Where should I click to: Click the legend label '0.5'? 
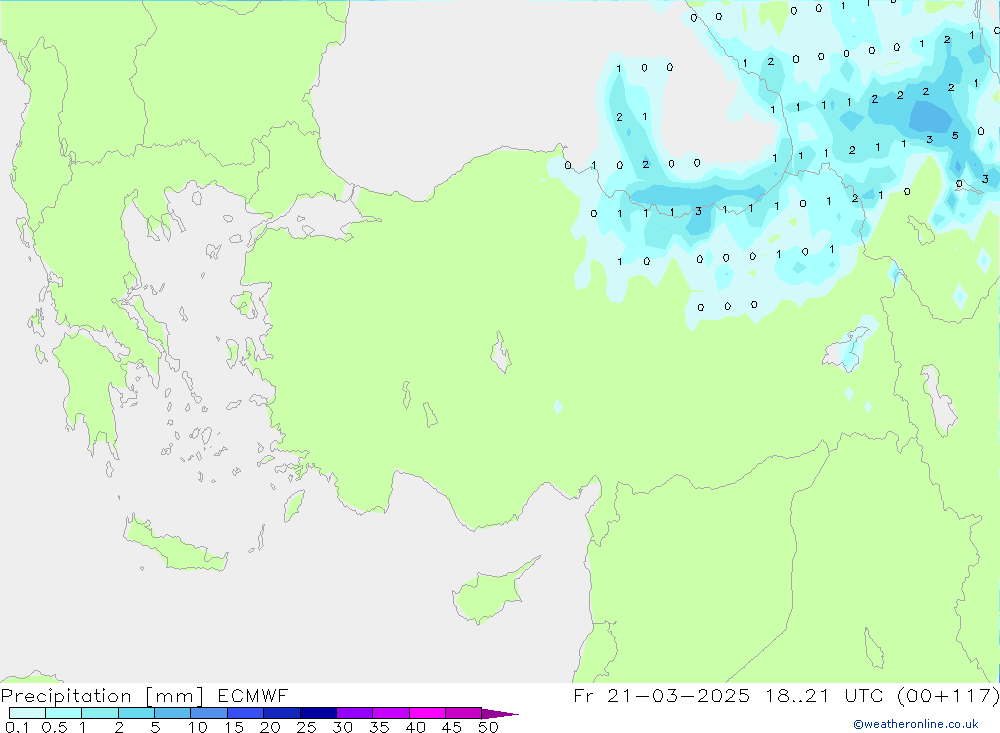(x=54, y=727)
